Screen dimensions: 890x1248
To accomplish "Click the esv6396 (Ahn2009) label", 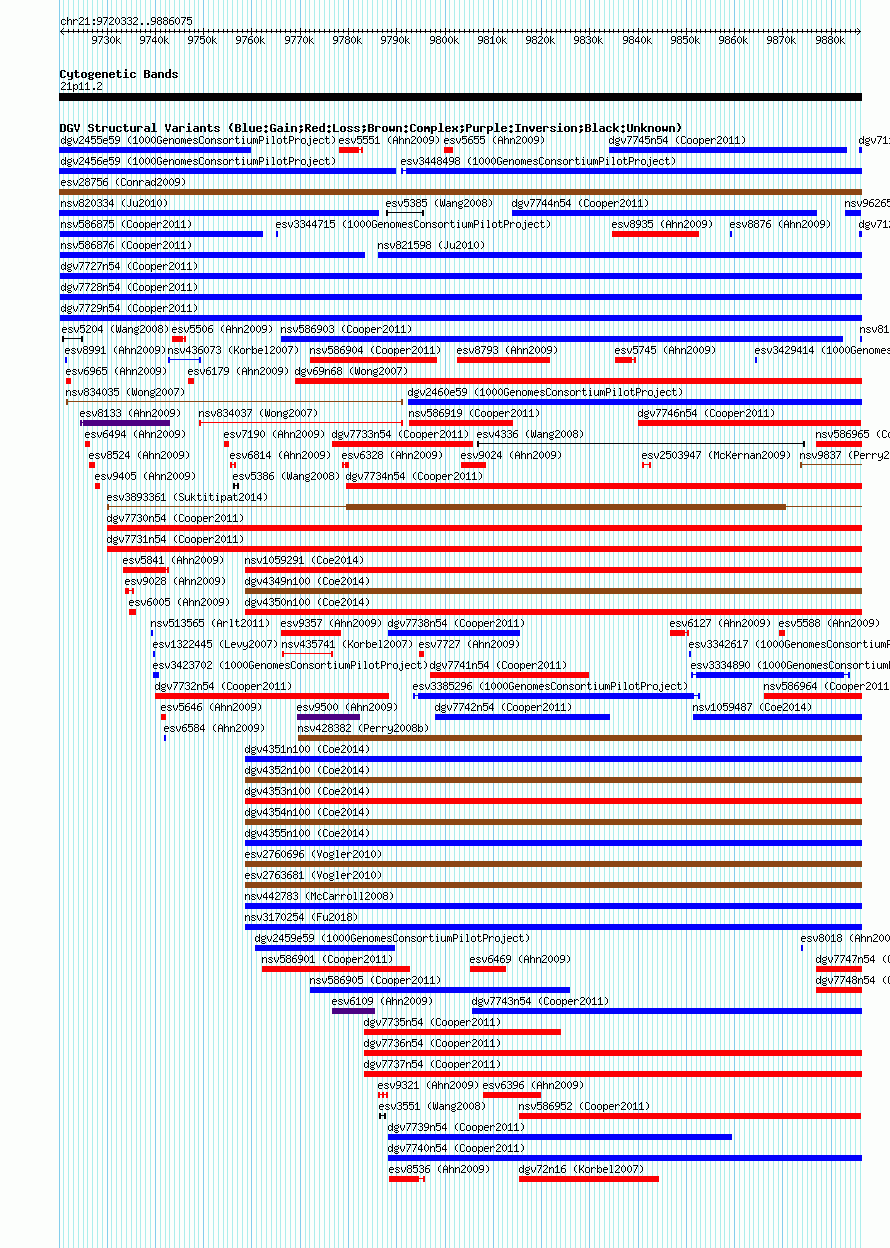I will 533,1085.
